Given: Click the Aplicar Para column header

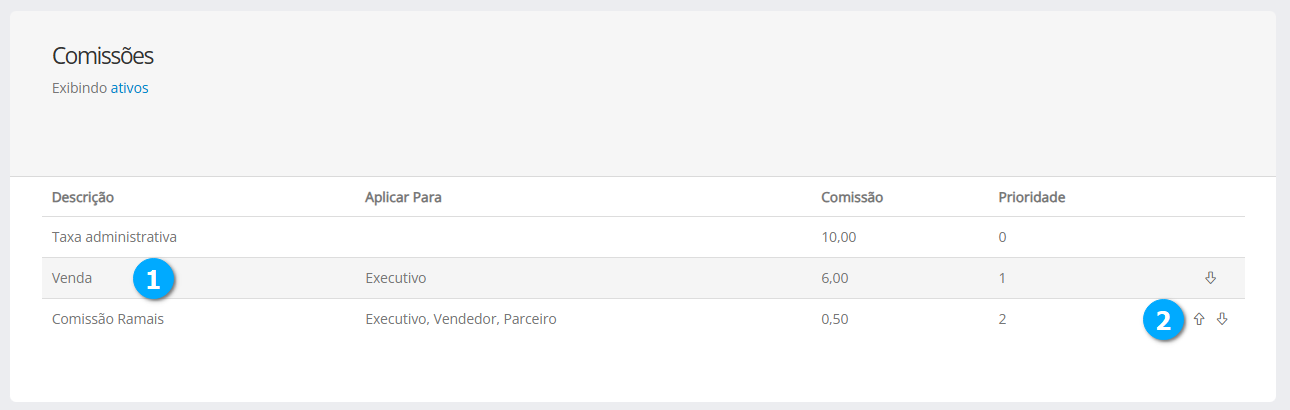Looking at the screenshot, I should tap(403, 197).
